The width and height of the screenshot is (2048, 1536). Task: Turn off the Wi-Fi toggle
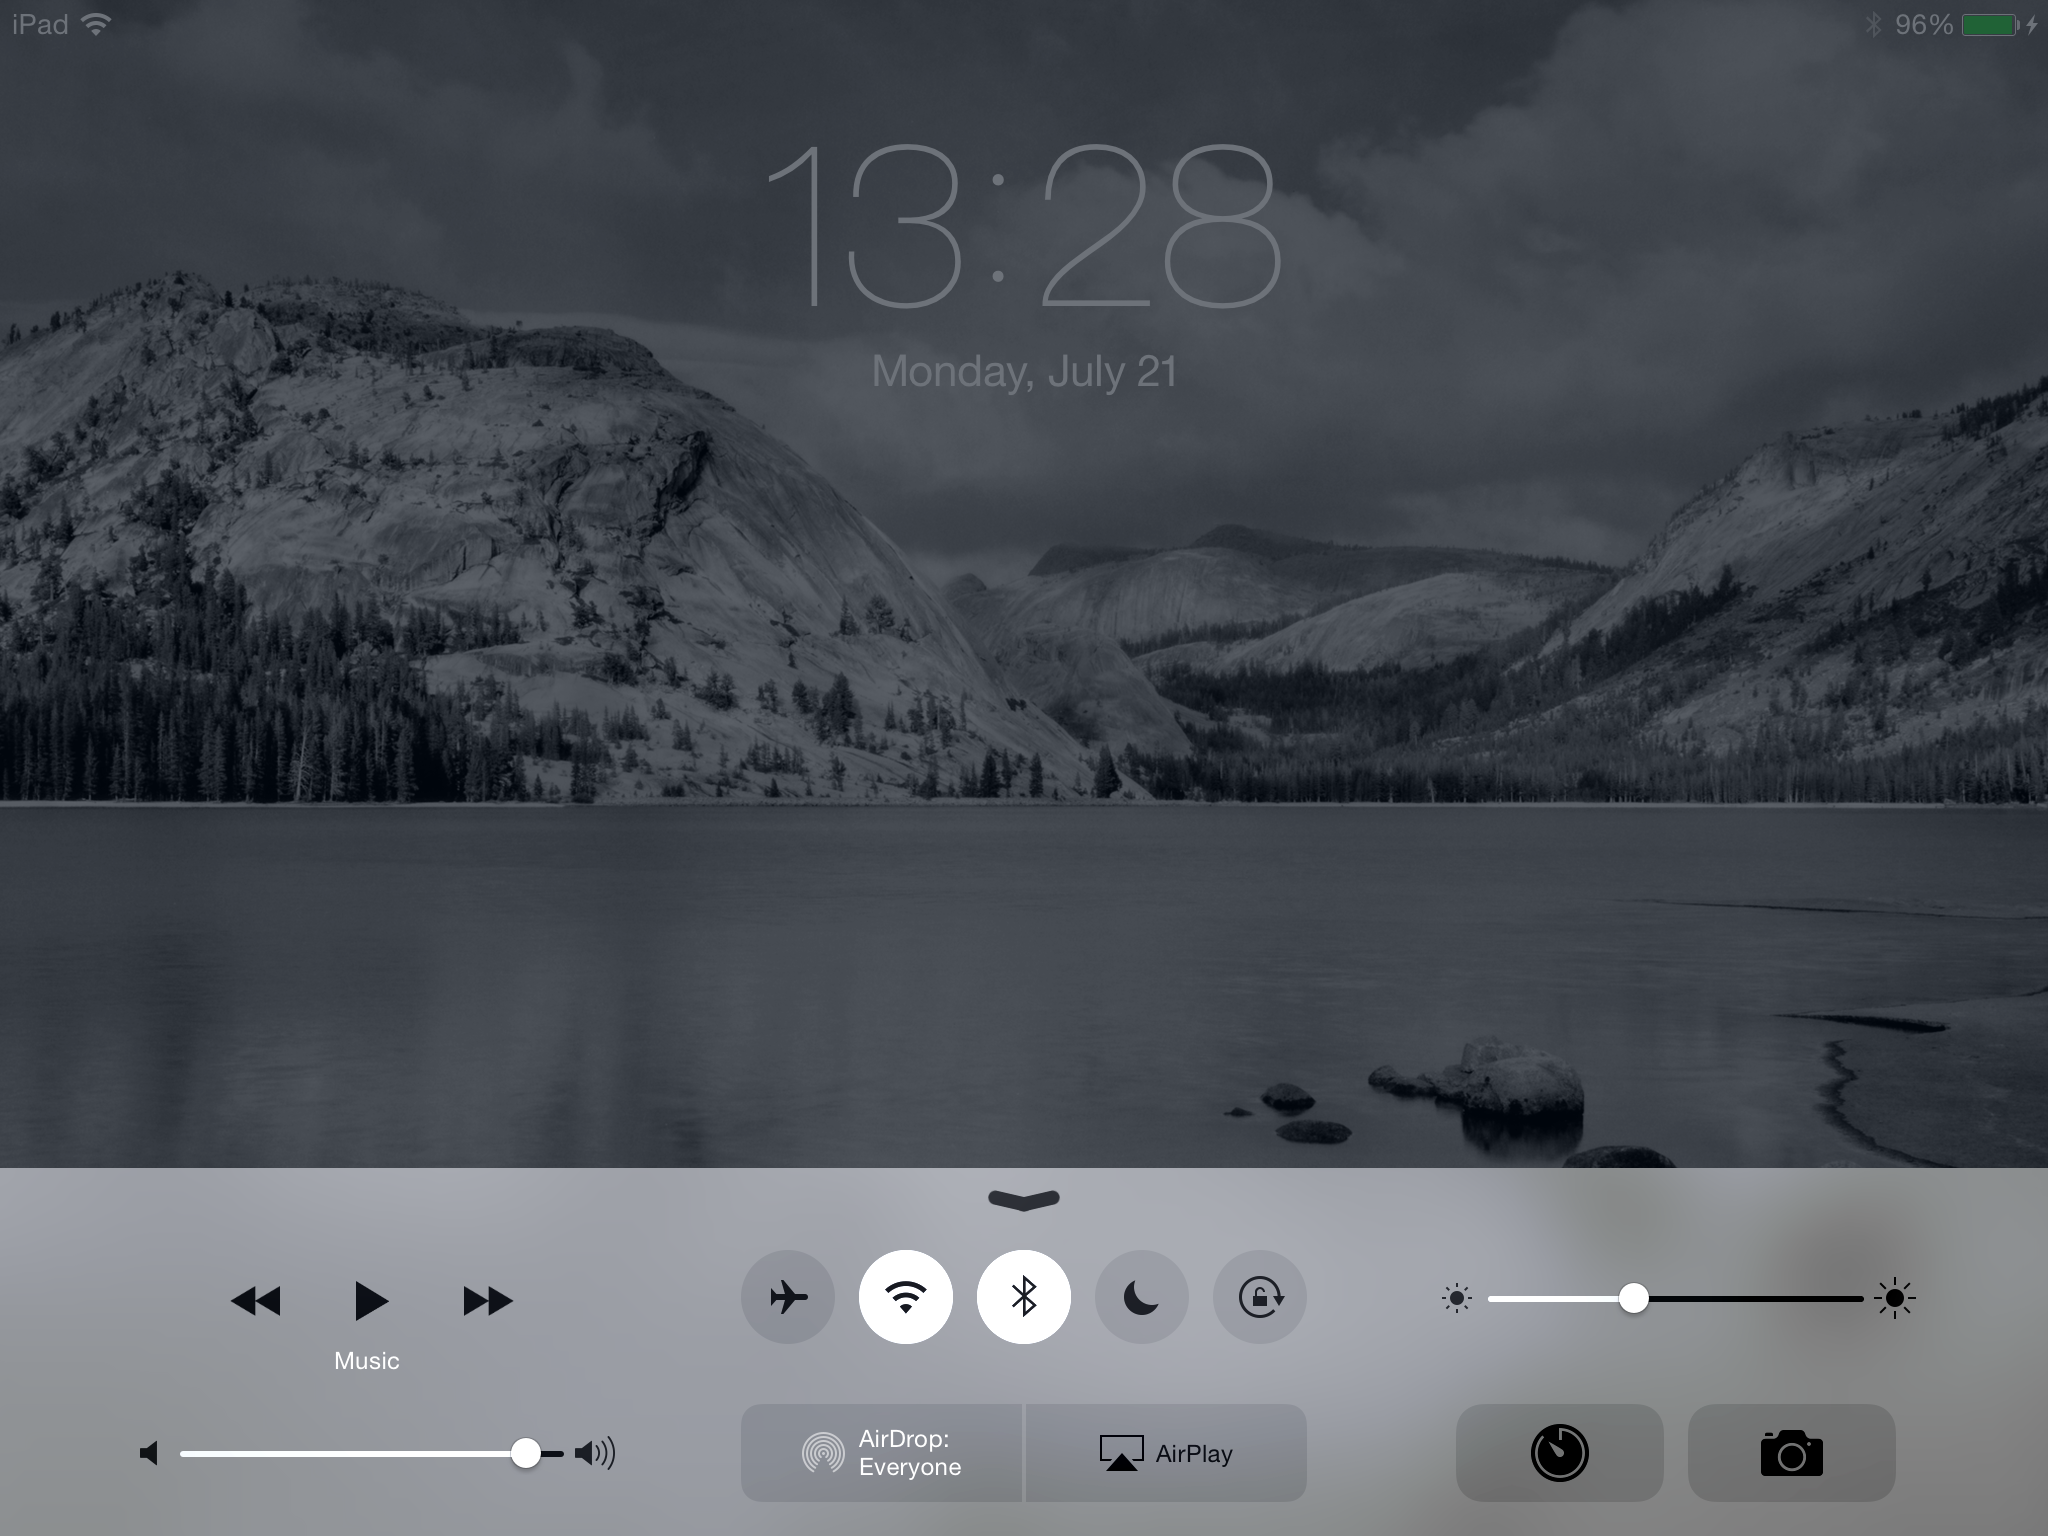[906, 1297]
